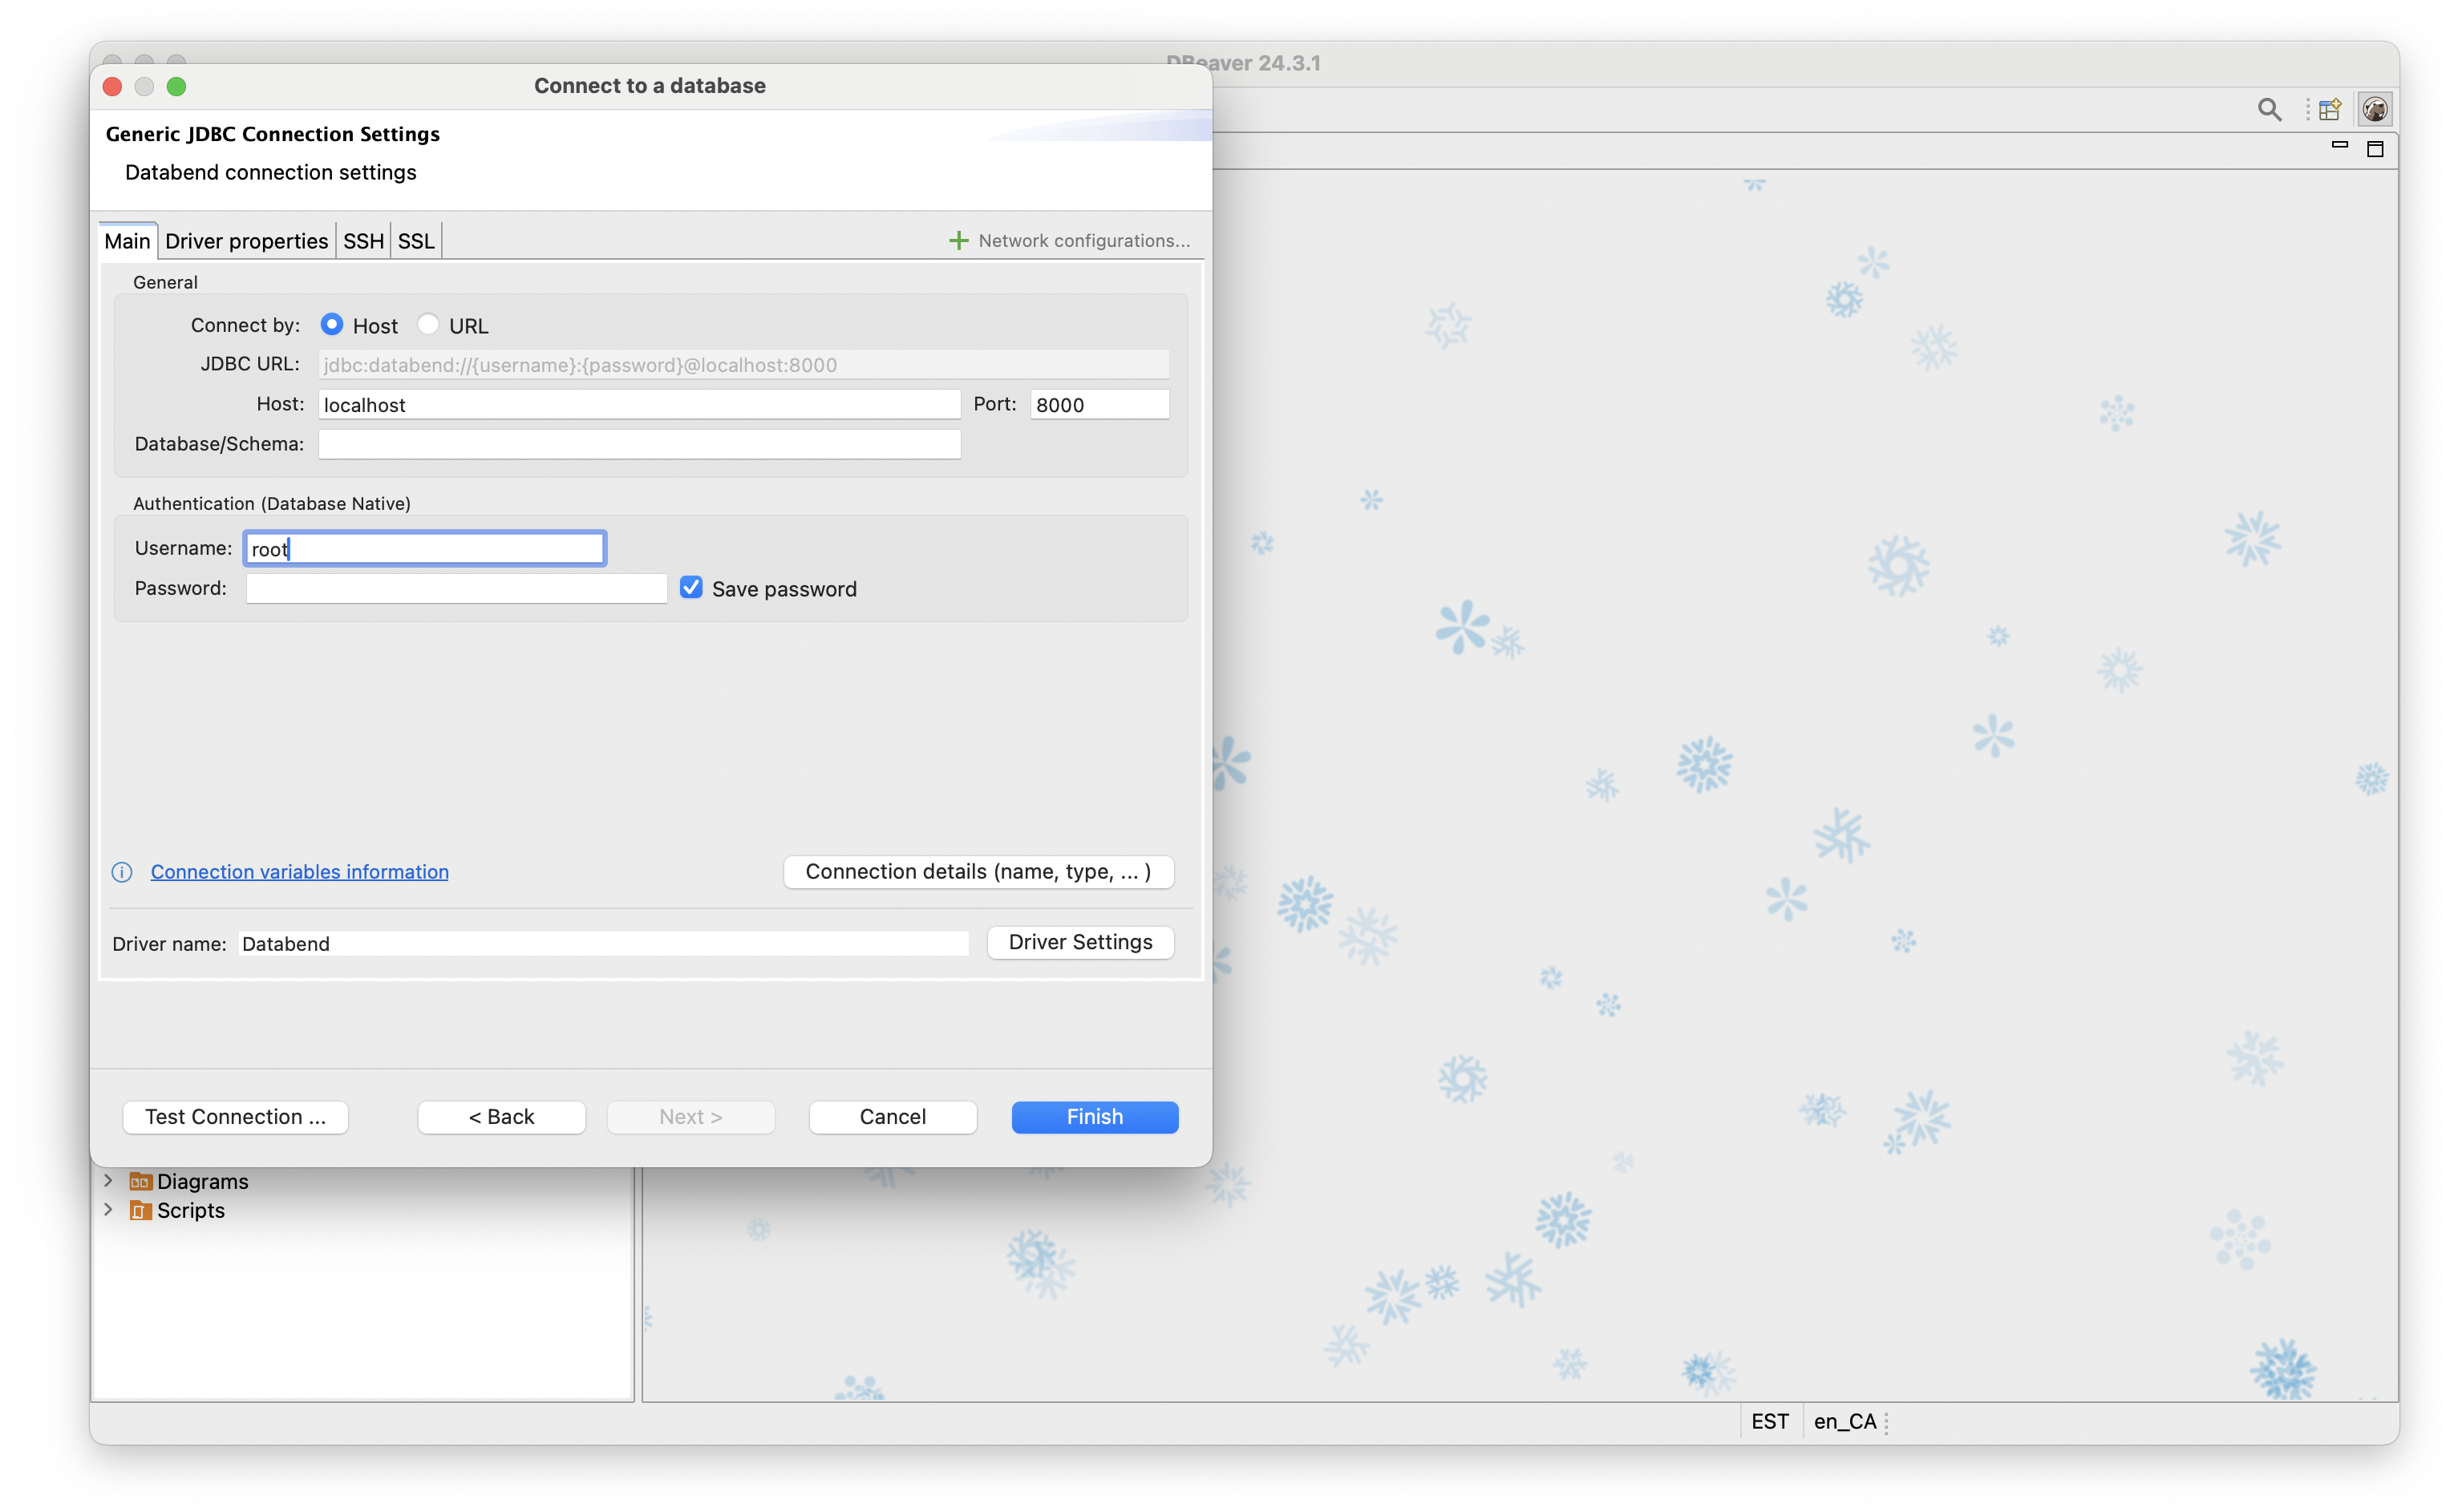The width and height of the screenshot is (2454, 1512).
Task: Go Back to the previous step
Action: coord(501,1117)
